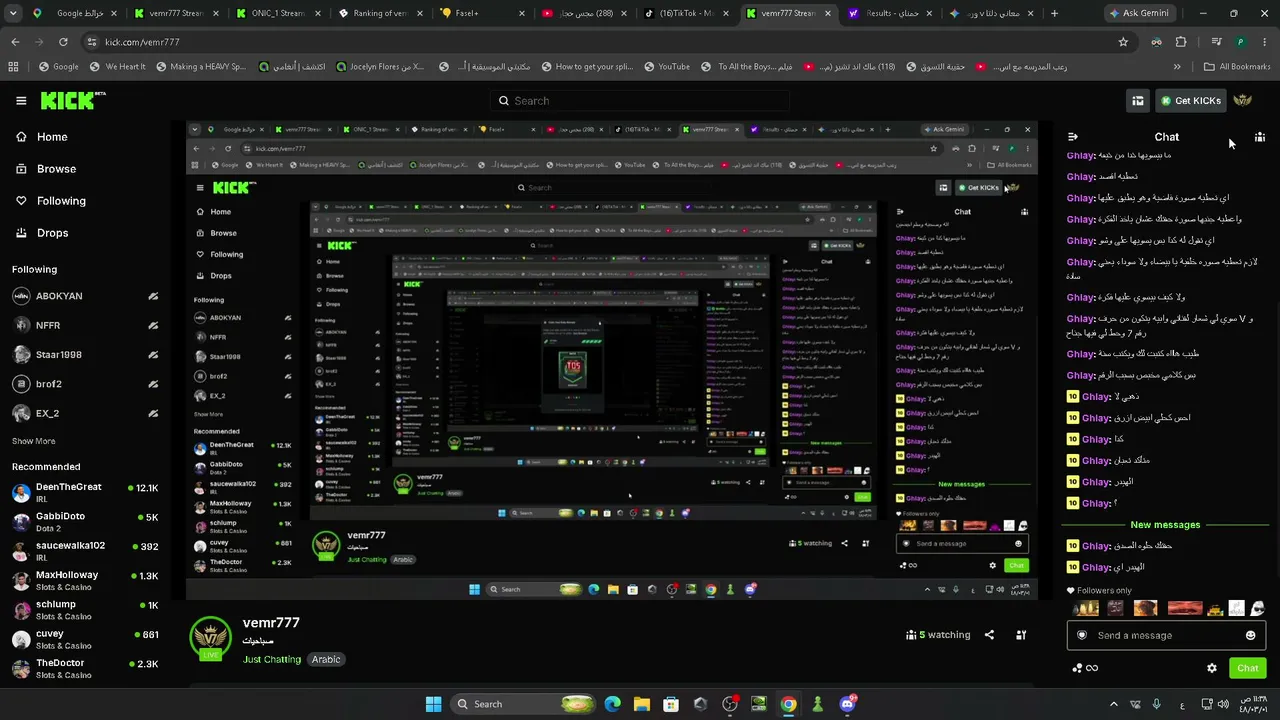Open the moderator tools icon beside share
The image size is (1280, 720).
[x=1021, y=635]
